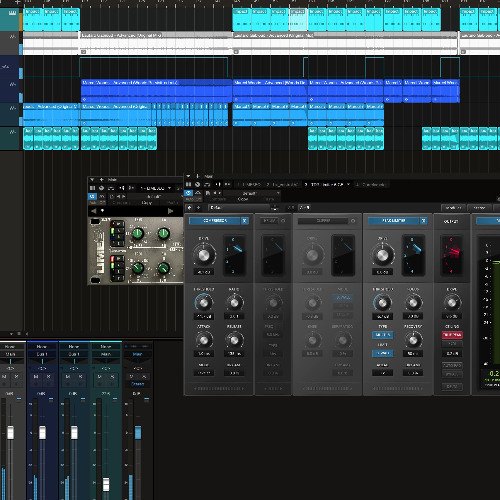
Task: Click the routing icon in dynamics window toolbar
Action: click(207, 184)
